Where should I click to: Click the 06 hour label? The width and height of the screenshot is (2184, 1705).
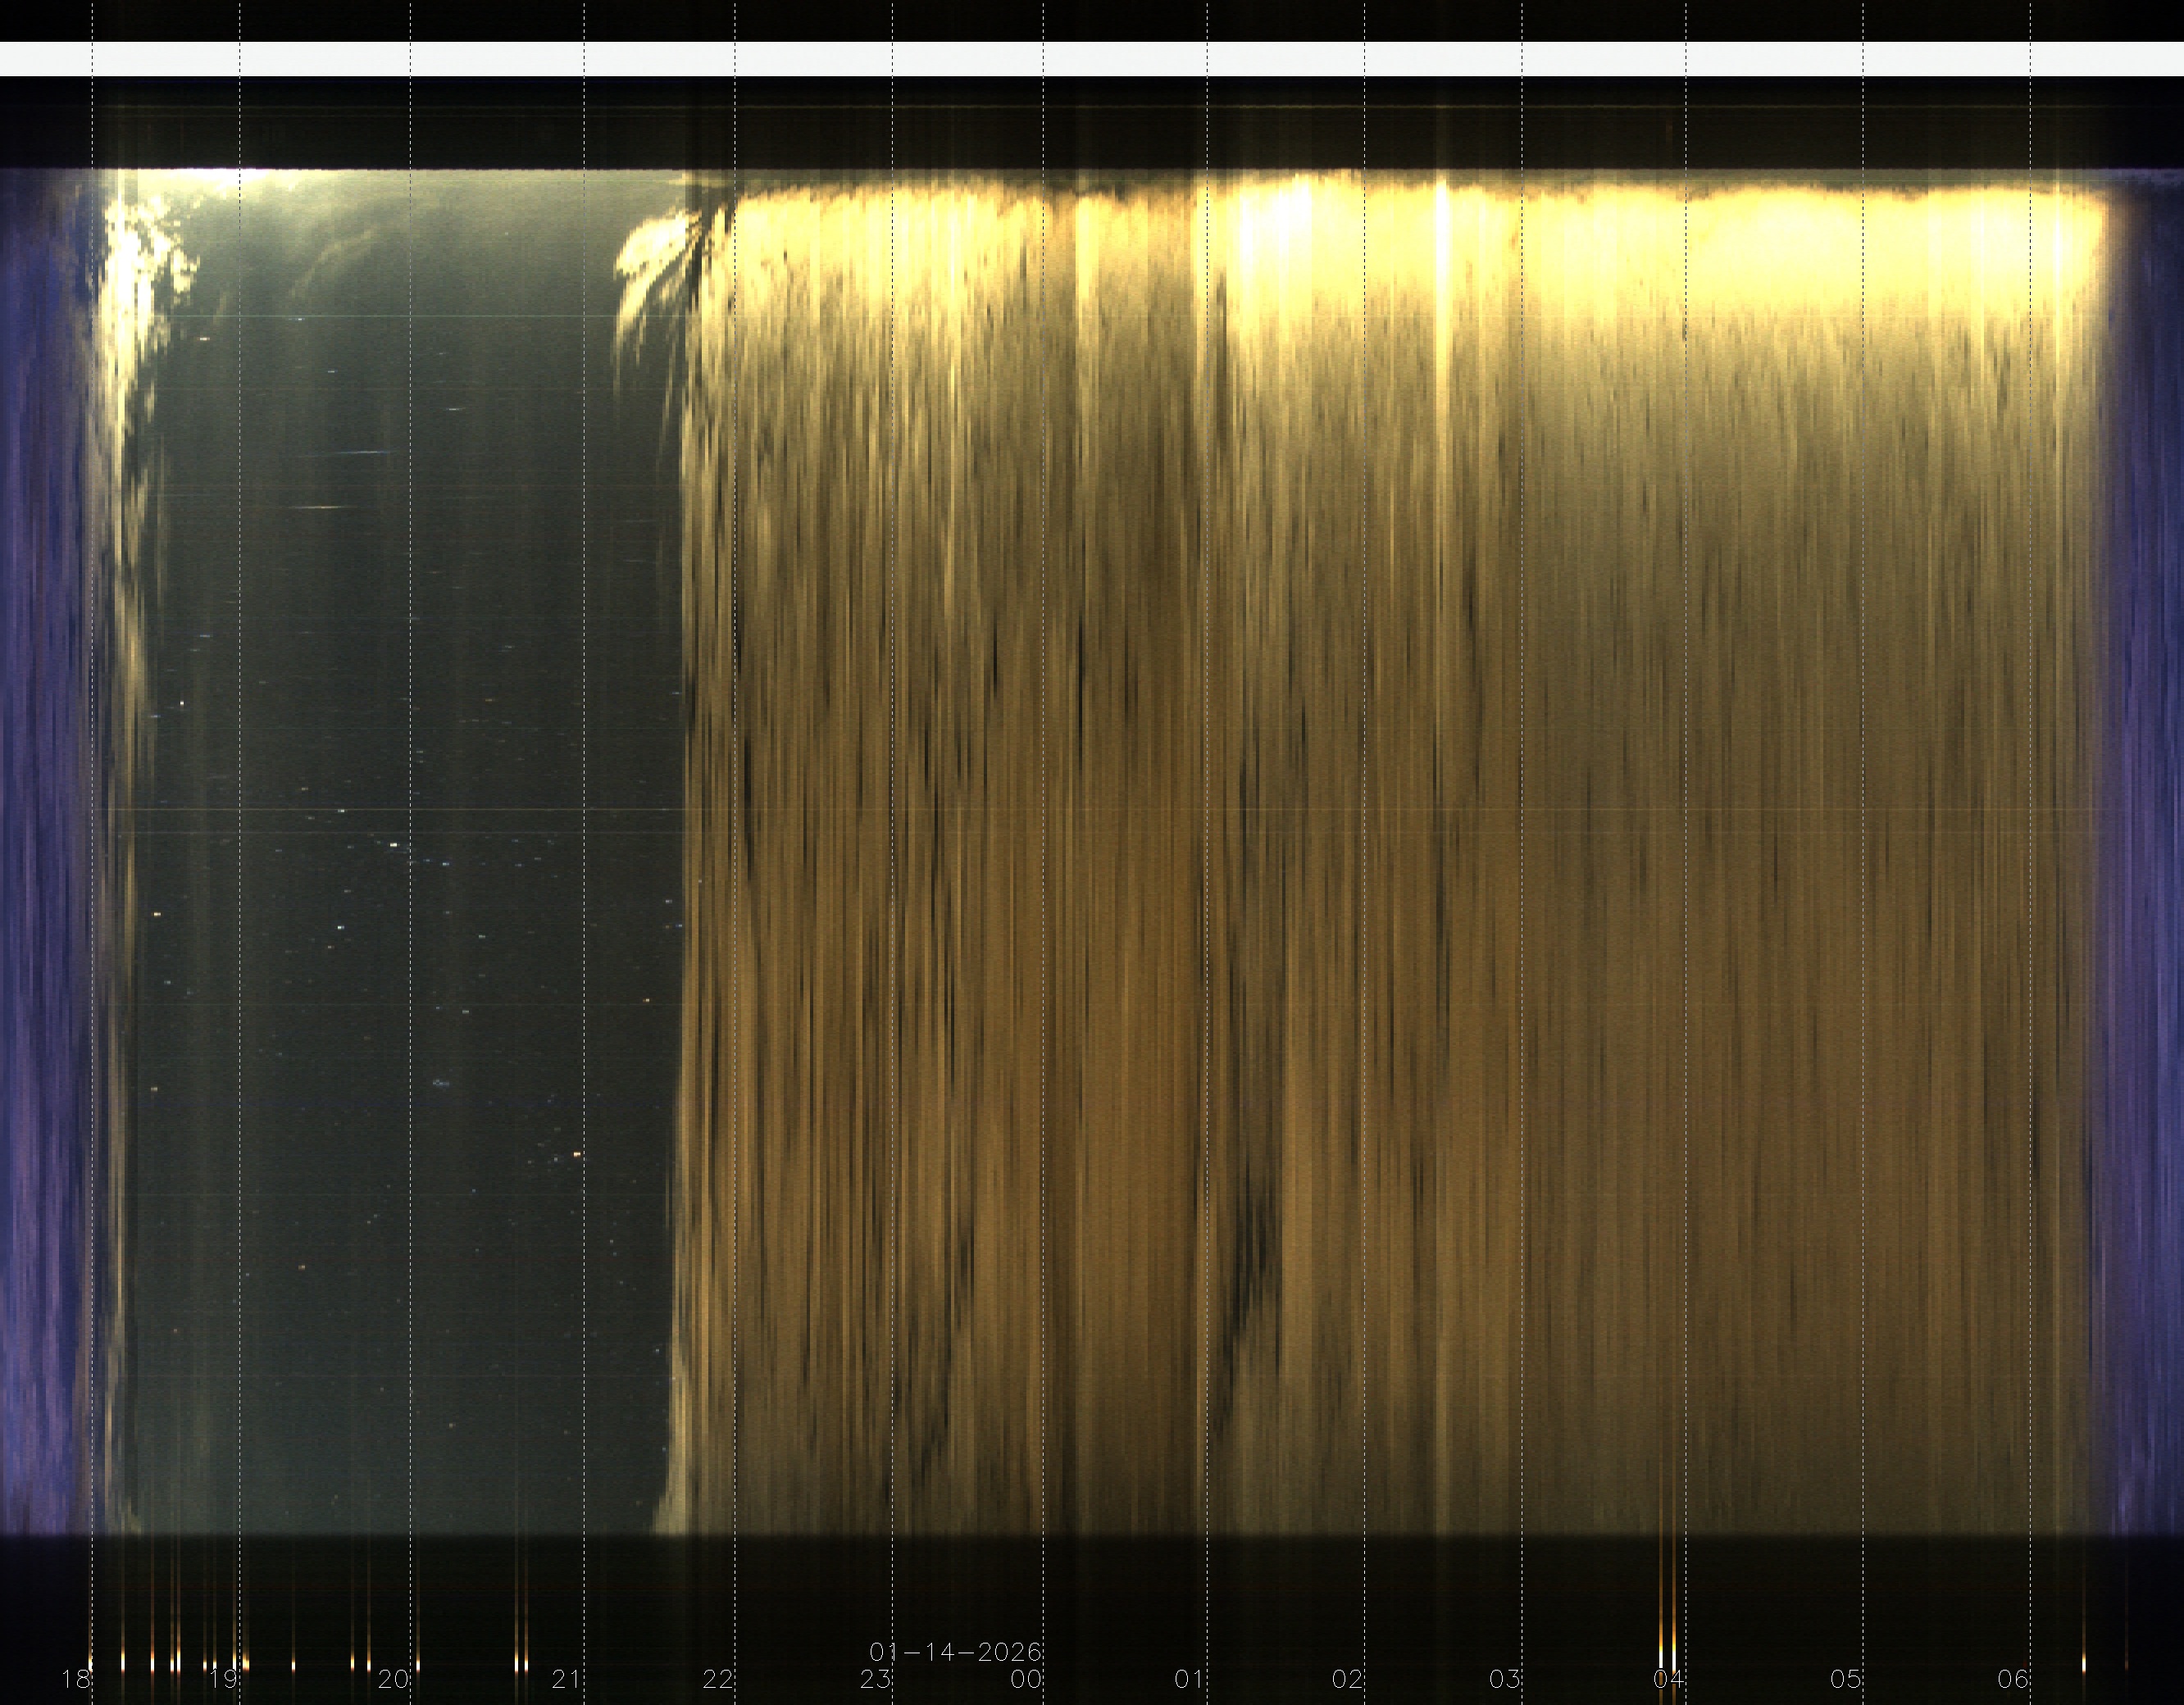tap(2013, 1679)
